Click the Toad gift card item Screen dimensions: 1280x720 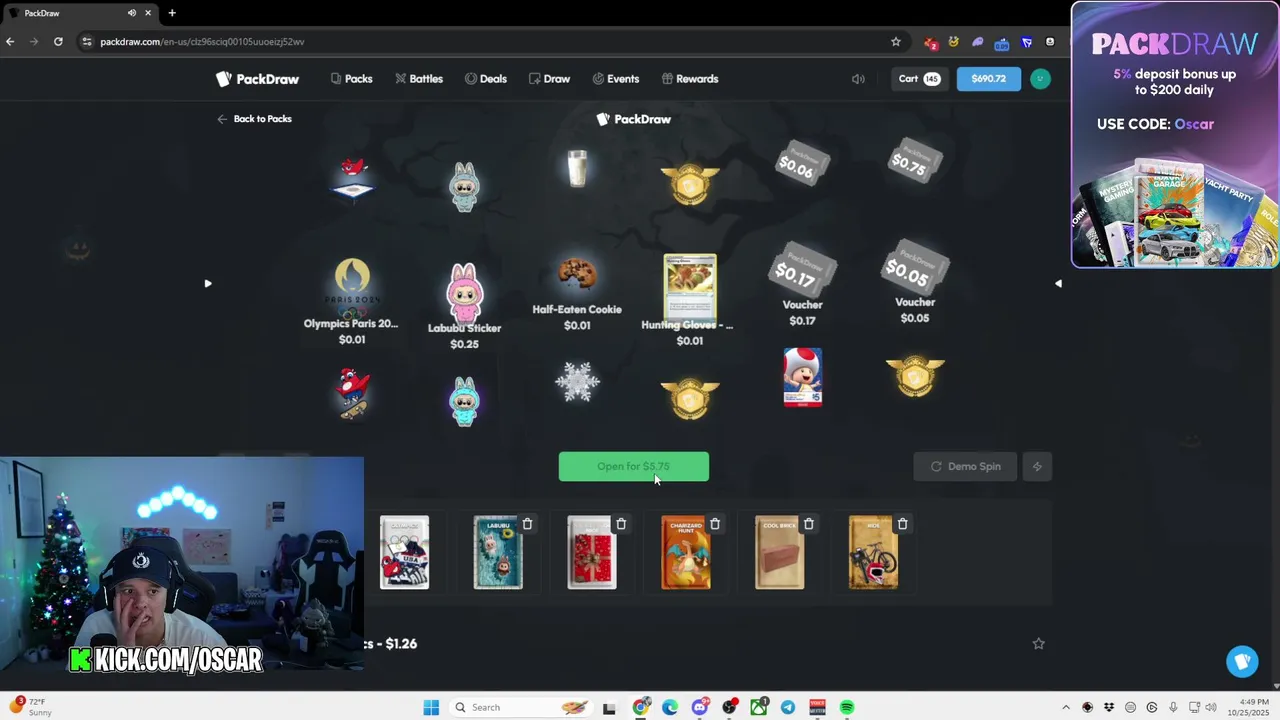[802, 377]
